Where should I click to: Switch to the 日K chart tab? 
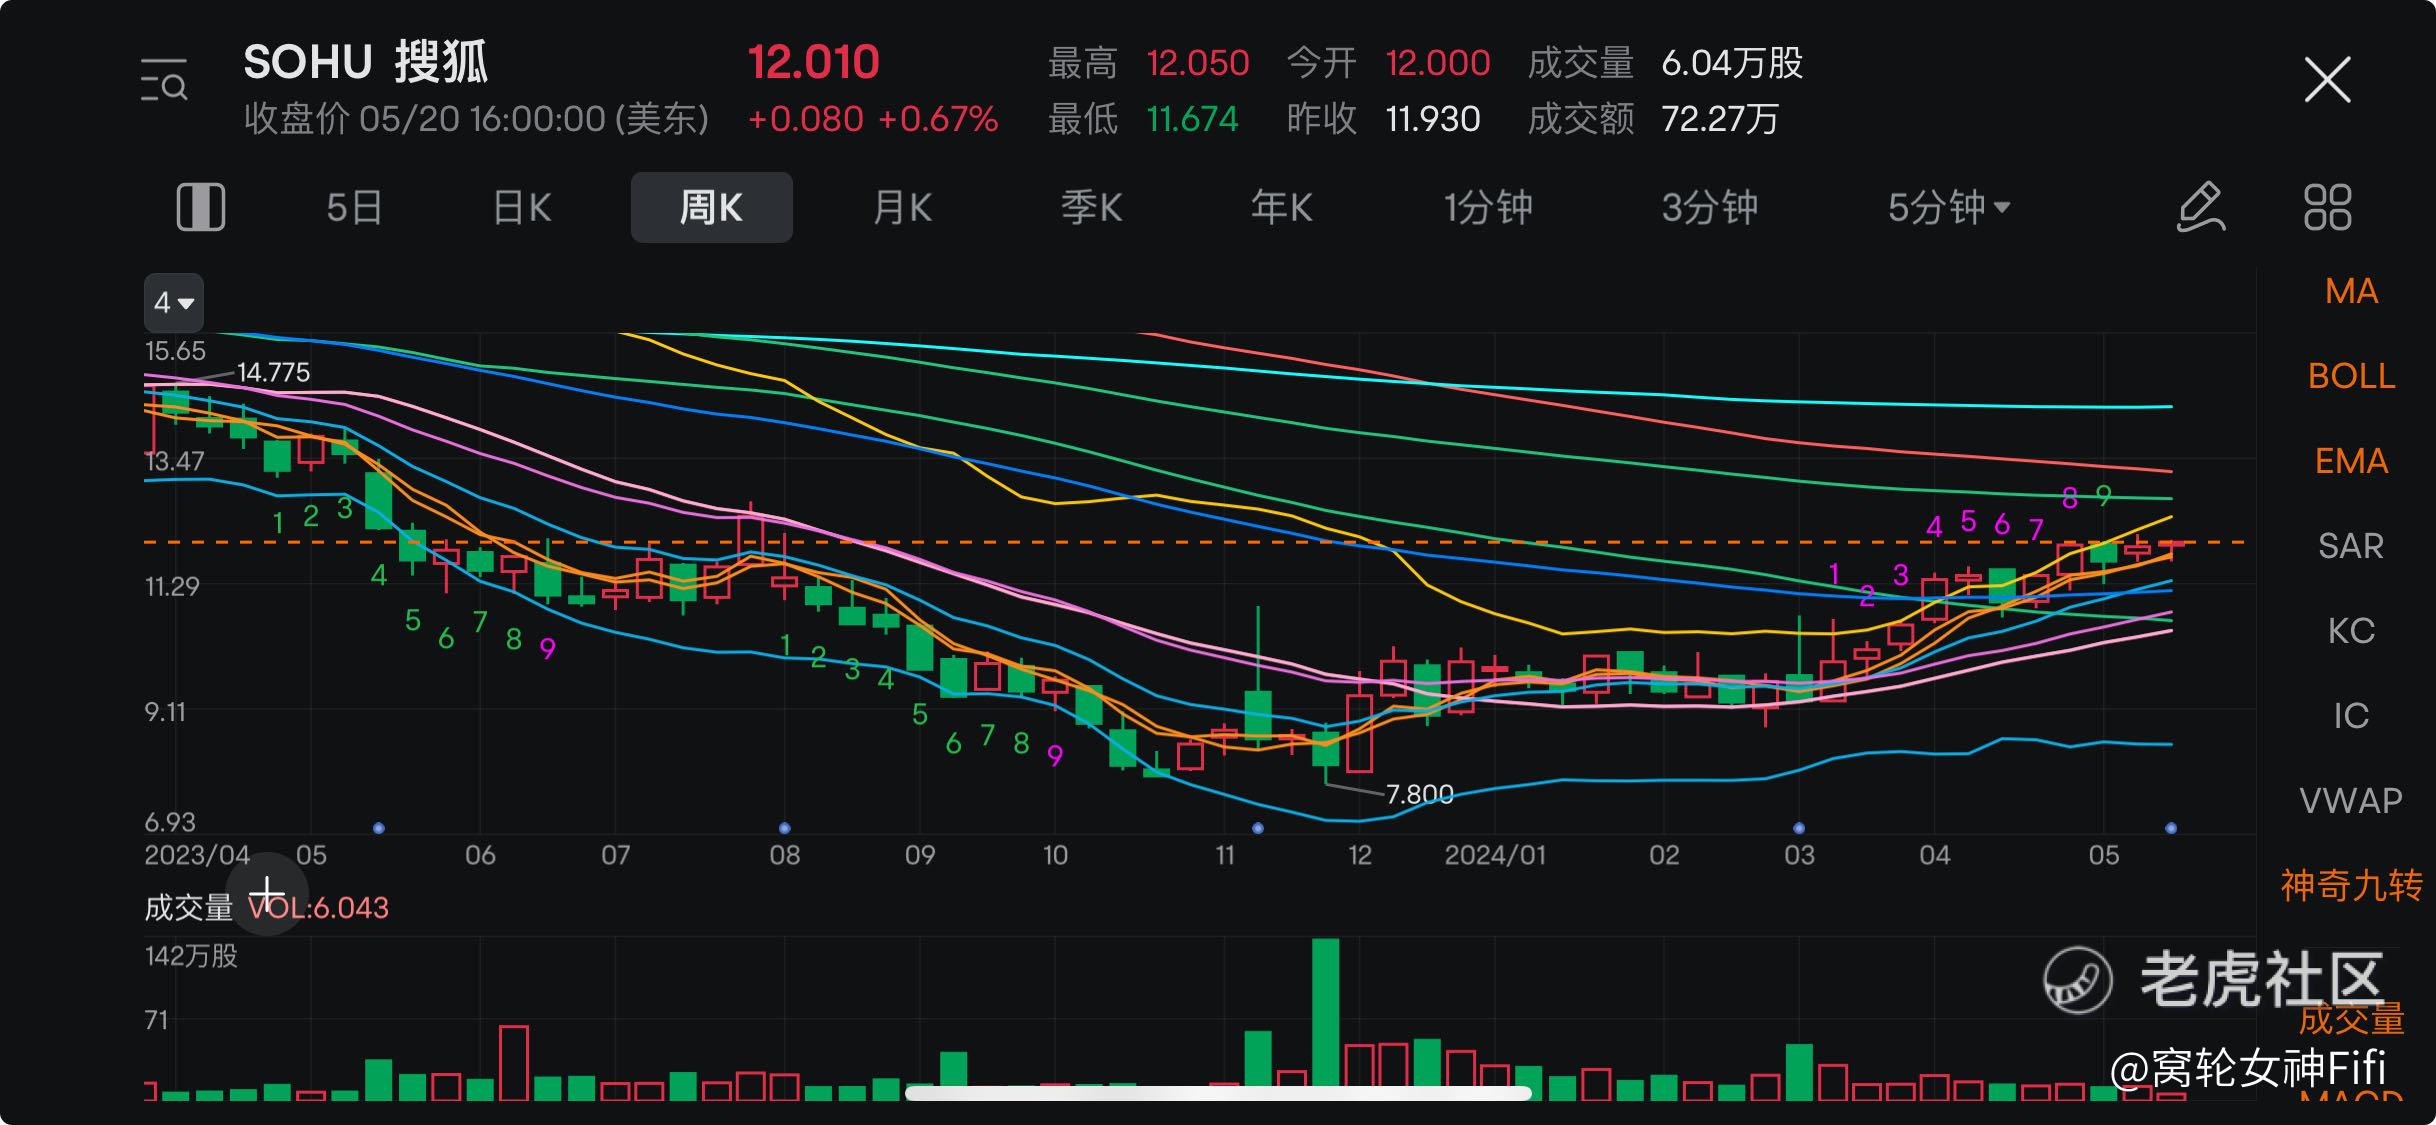tap(522, 207)
